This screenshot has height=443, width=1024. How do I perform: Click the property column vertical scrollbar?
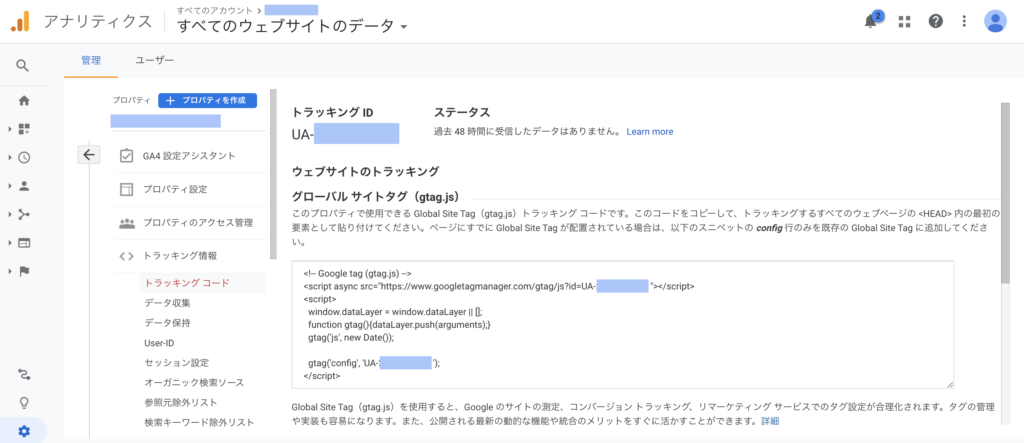[x=273, y=175]
